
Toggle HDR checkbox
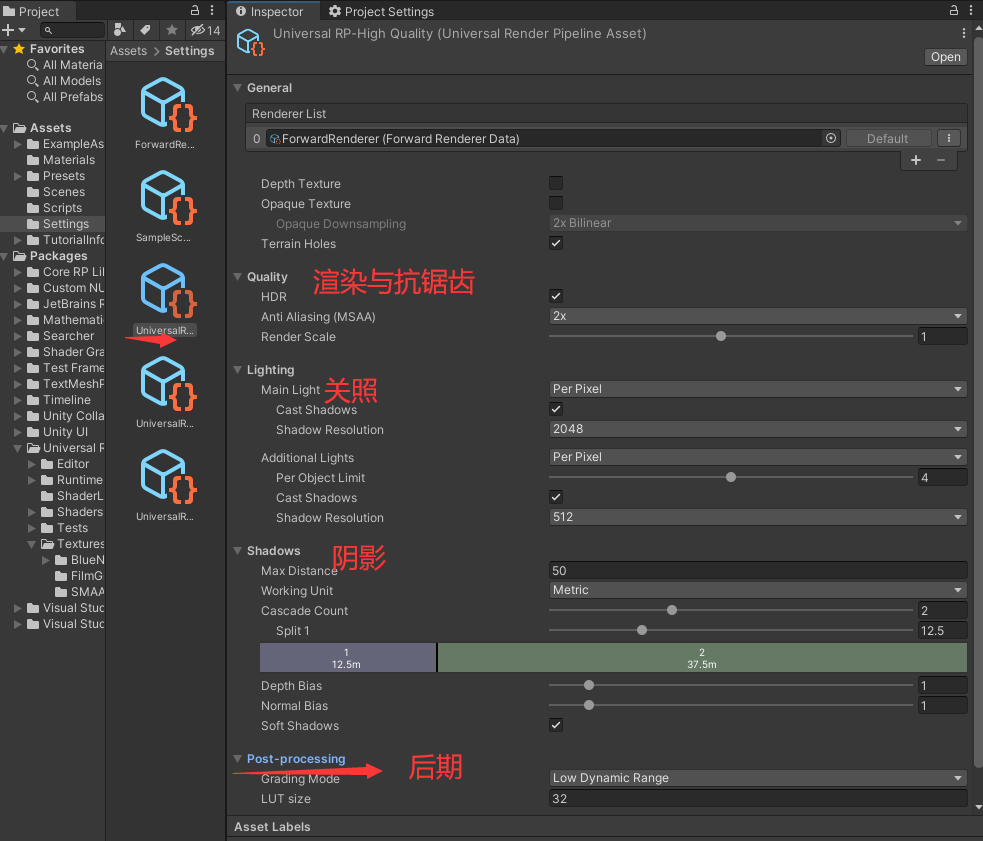click(555, 296)
